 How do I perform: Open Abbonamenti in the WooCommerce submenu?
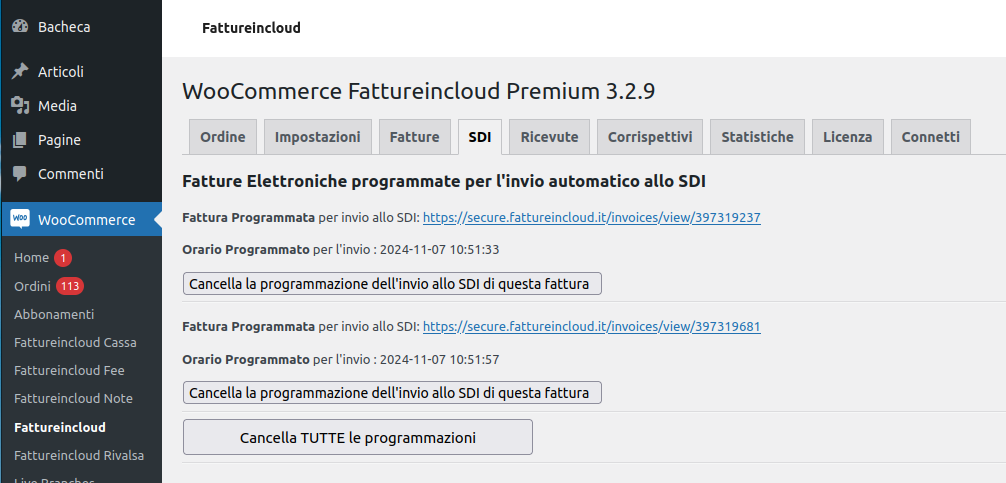54,314
